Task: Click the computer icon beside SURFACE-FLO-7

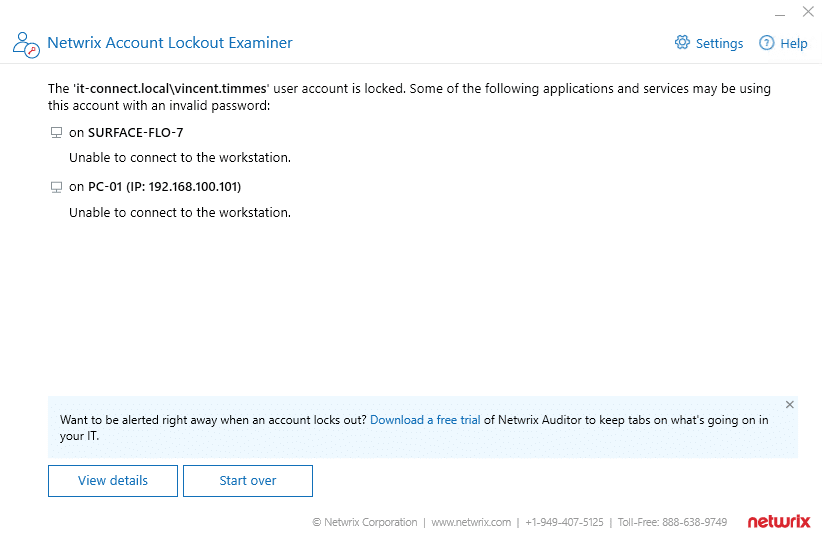Action: click(x=56, y=132)
